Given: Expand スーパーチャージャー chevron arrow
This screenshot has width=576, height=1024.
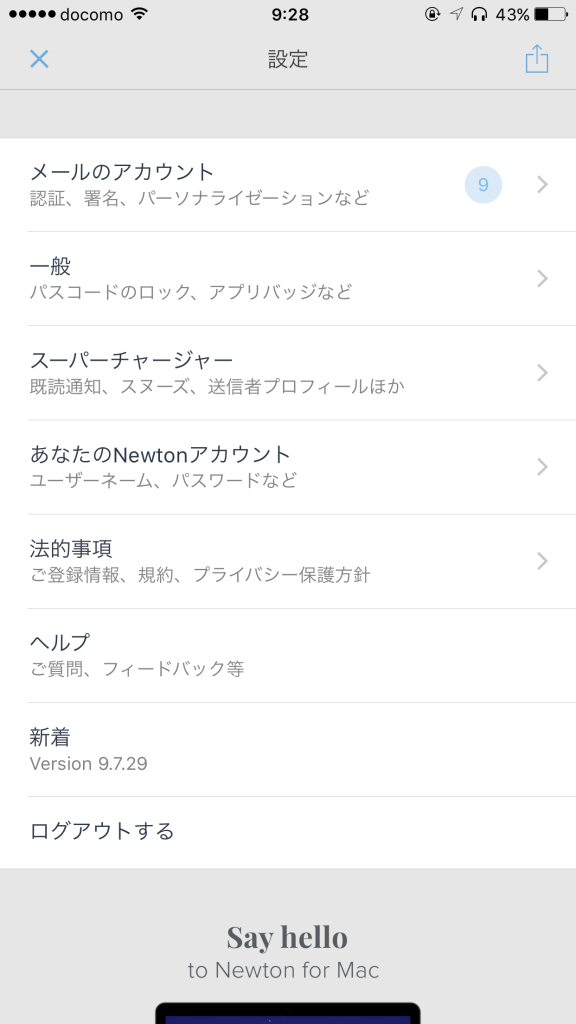Looking at the screenshot, I should coord(542,373).
